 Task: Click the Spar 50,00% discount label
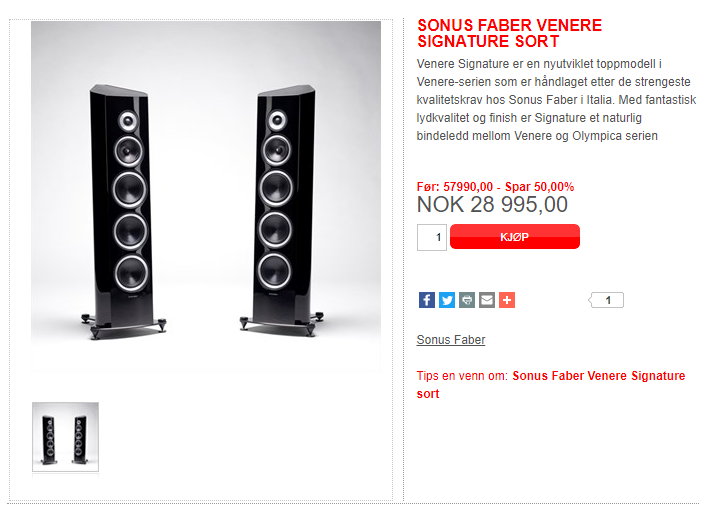[539, 187]
